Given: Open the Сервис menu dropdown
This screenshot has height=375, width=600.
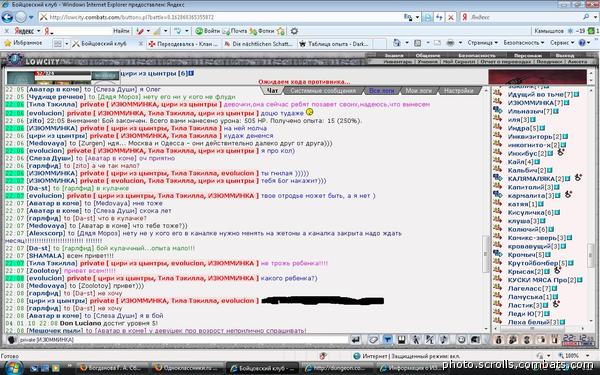Looking at the screenshot, I should (562, 43).
